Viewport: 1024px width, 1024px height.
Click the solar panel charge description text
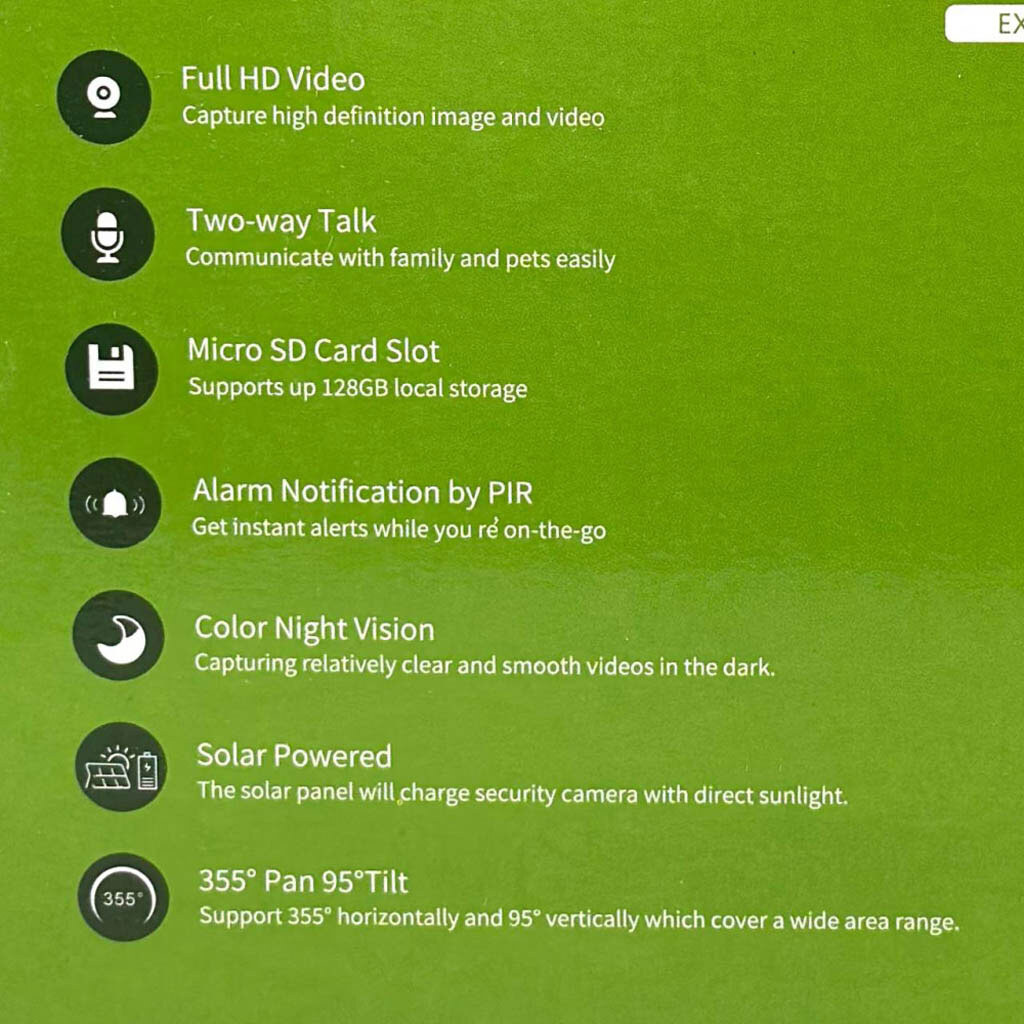[x=522, y=793]
